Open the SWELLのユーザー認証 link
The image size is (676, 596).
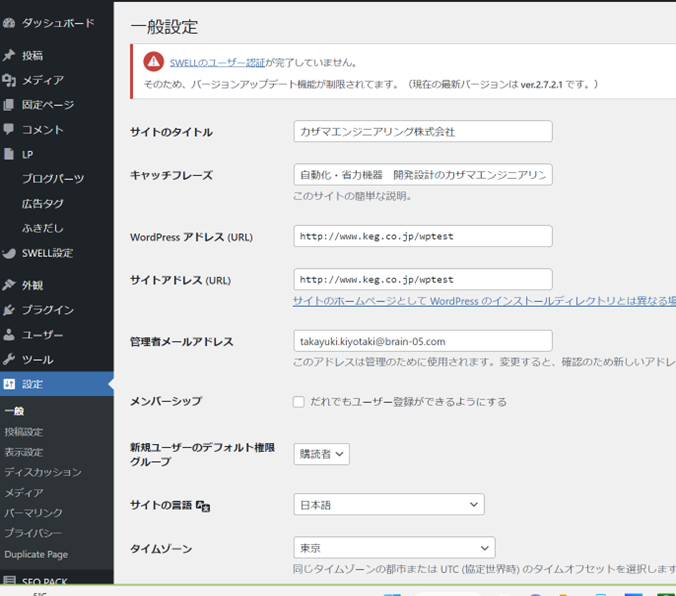pos(217,62)
